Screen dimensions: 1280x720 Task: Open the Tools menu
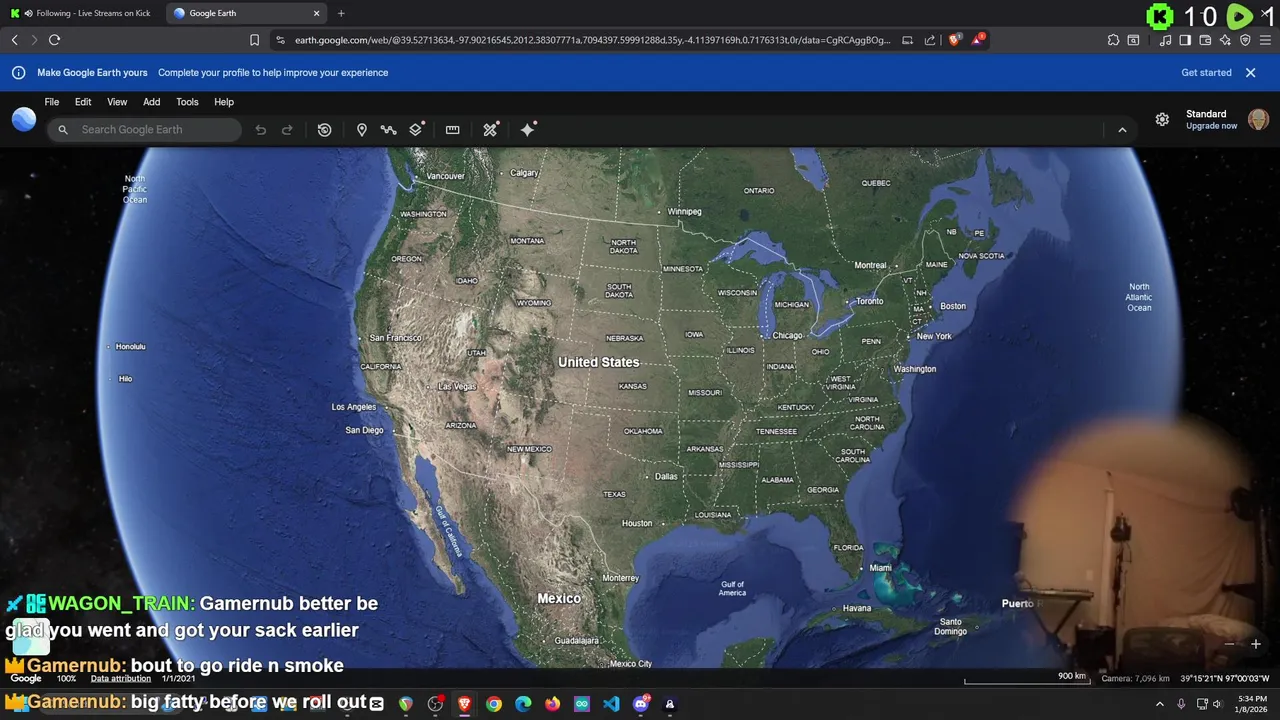(187, 102)
